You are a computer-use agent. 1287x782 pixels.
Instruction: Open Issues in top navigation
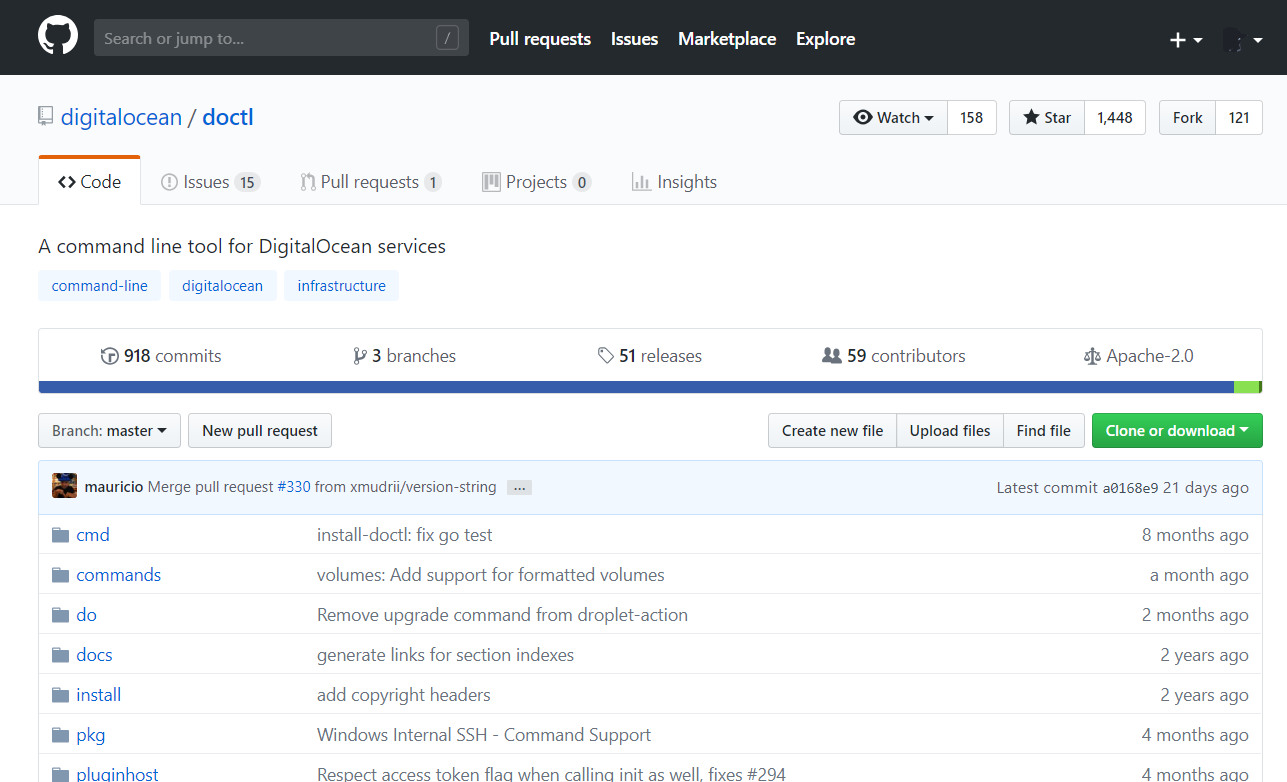pyautogui.click(x=634, y=39)
